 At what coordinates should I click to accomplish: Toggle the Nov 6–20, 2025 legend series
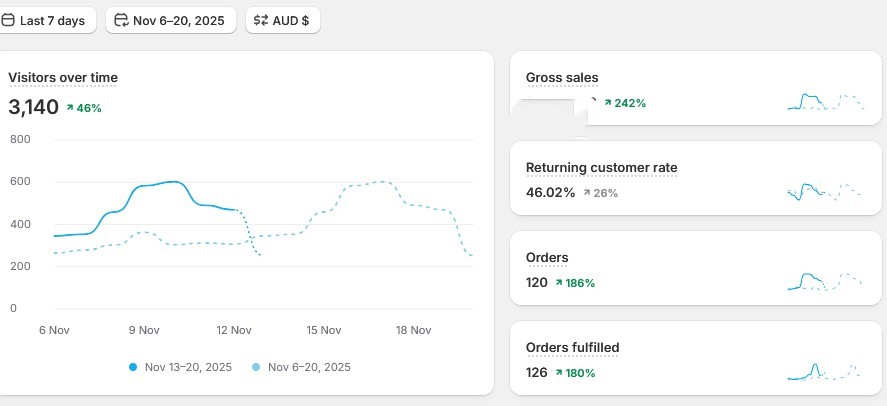(x=301, y=367)
